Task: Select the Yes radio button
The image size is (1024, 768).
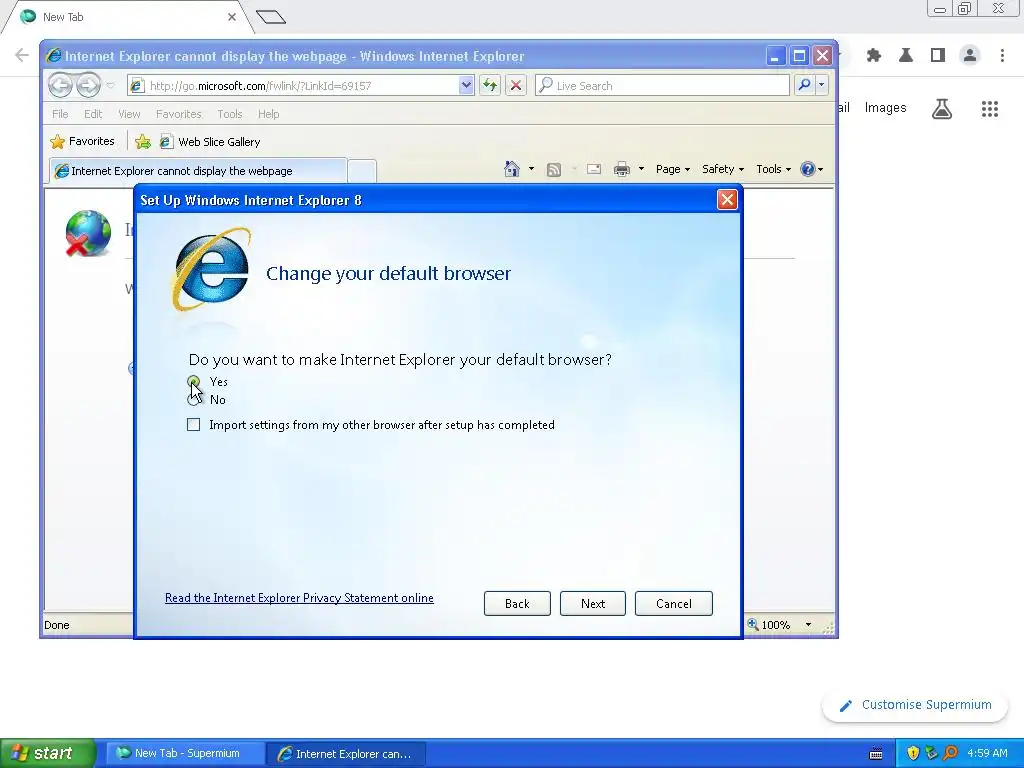Action: tap(193, 381)
